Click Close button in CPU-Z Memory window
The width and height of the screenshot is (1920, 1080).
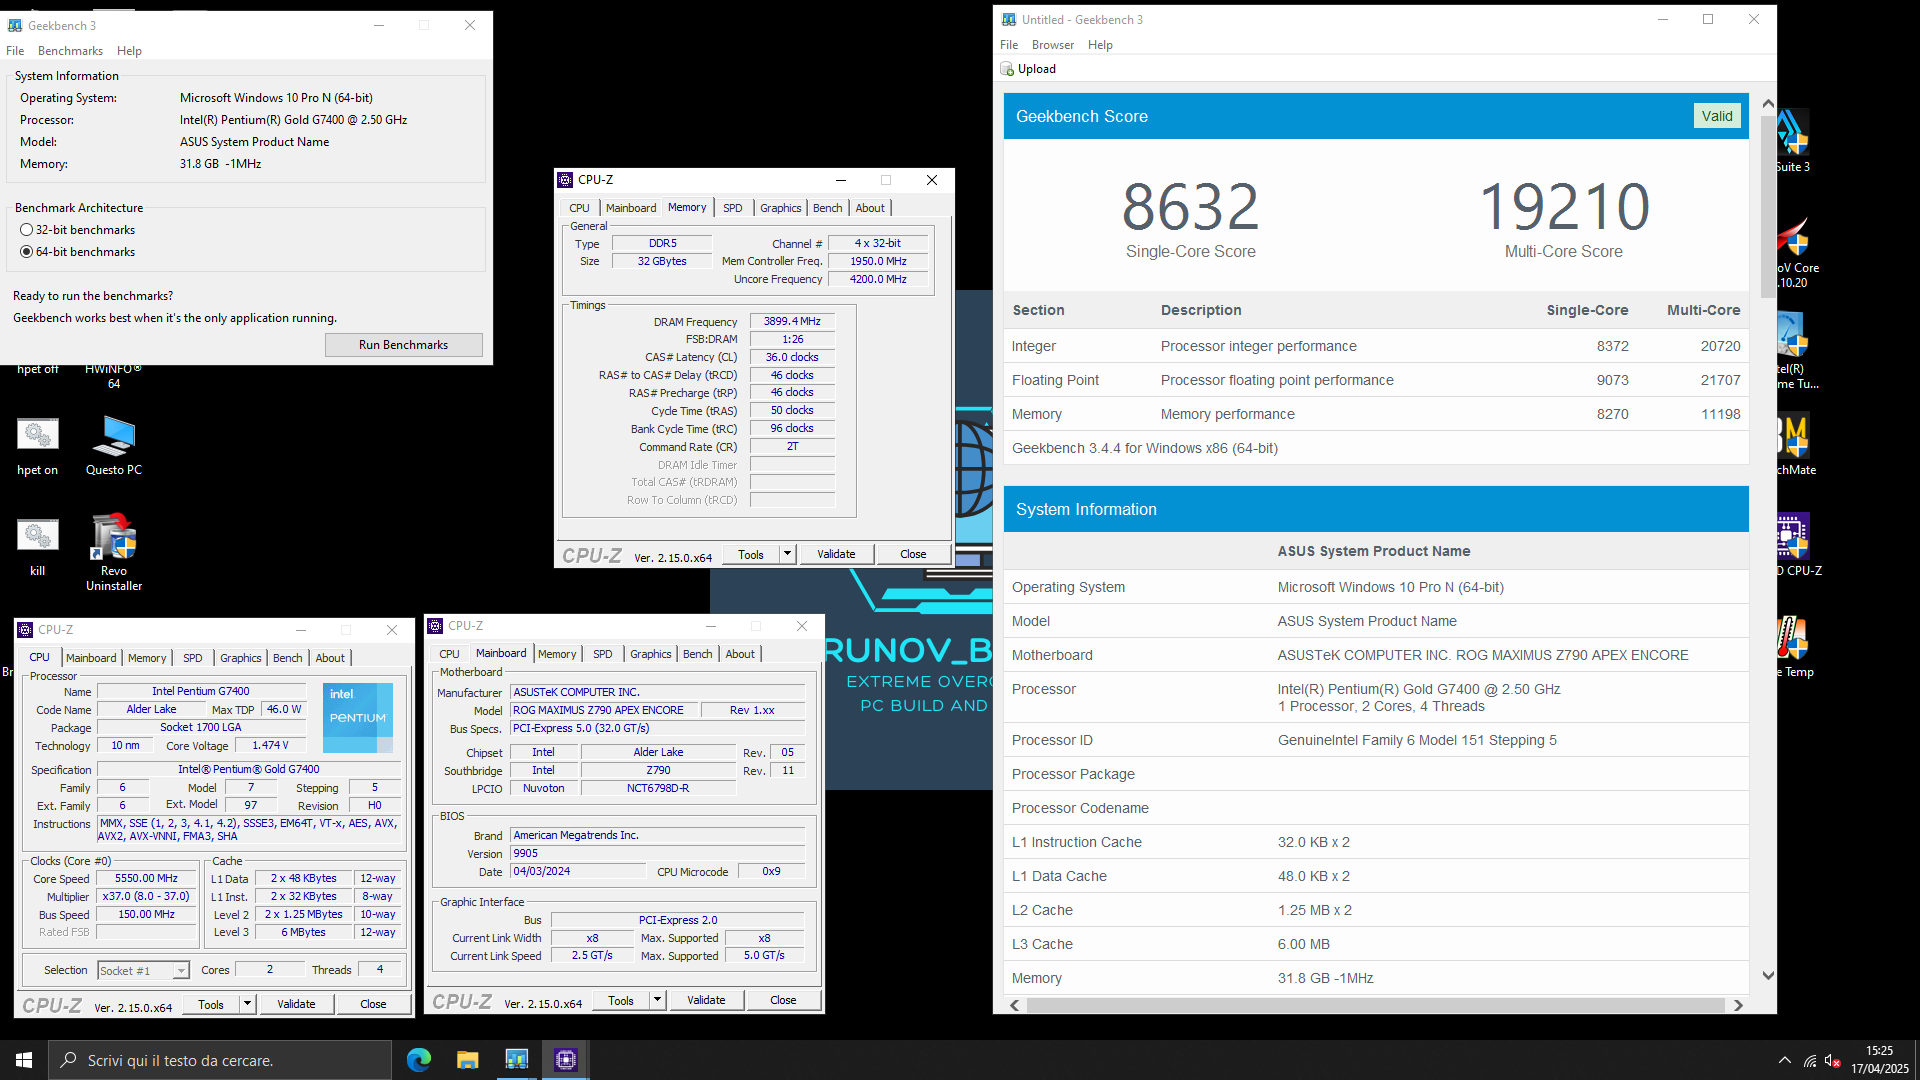(x=913, y=554)
